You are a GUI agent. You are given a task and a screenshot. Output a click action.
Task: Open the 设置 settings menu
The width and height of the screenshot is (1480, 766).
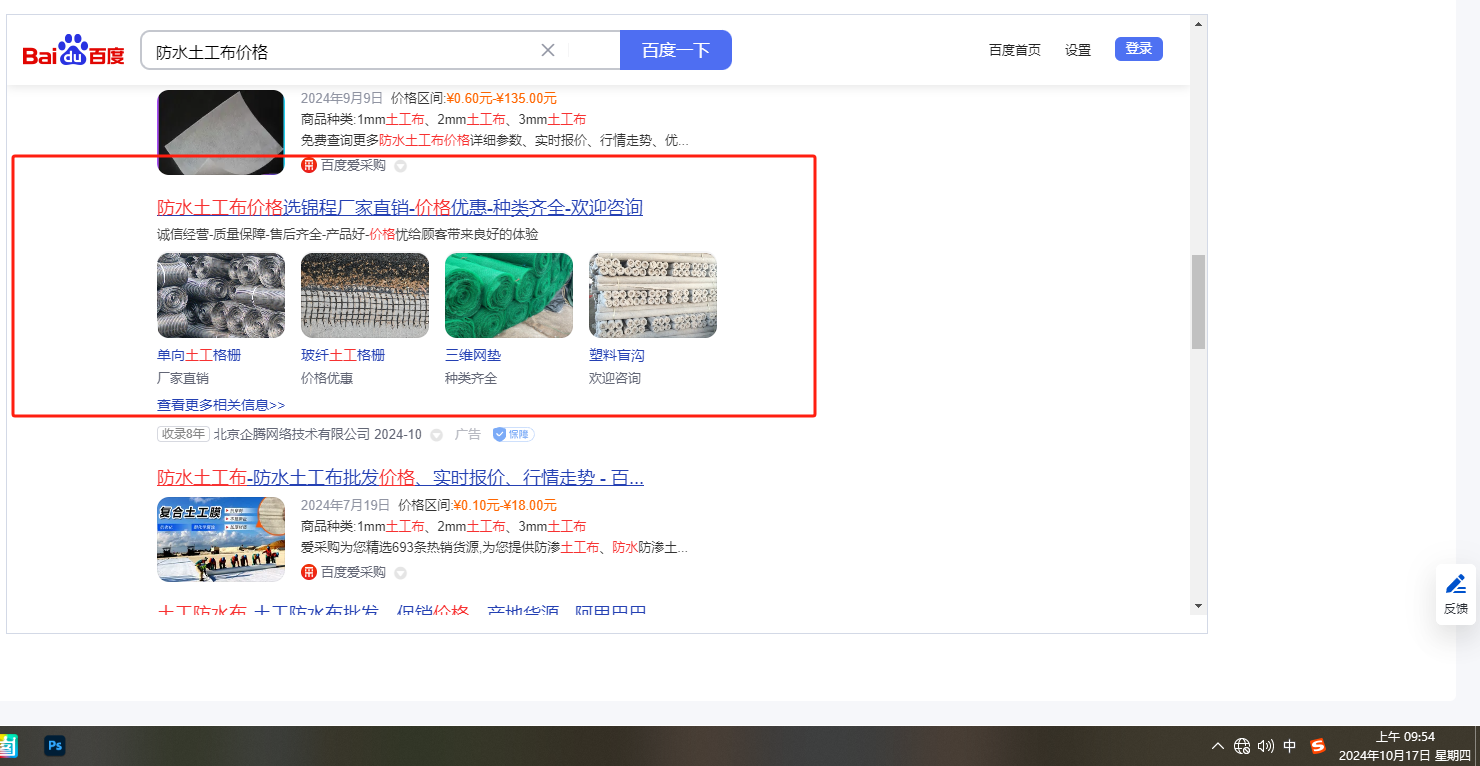pyautogui.click(x=1078, y=50)
